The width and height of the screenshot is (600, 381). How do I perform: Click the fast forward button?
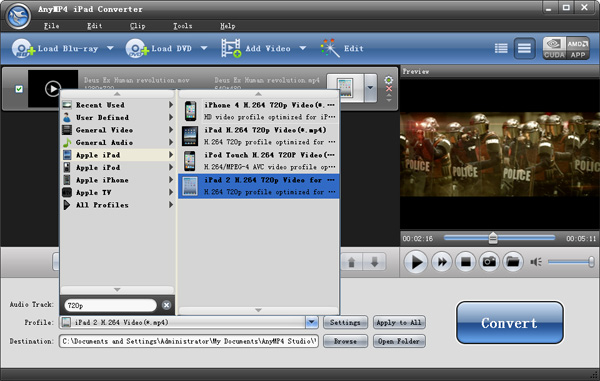pos(442,262)
